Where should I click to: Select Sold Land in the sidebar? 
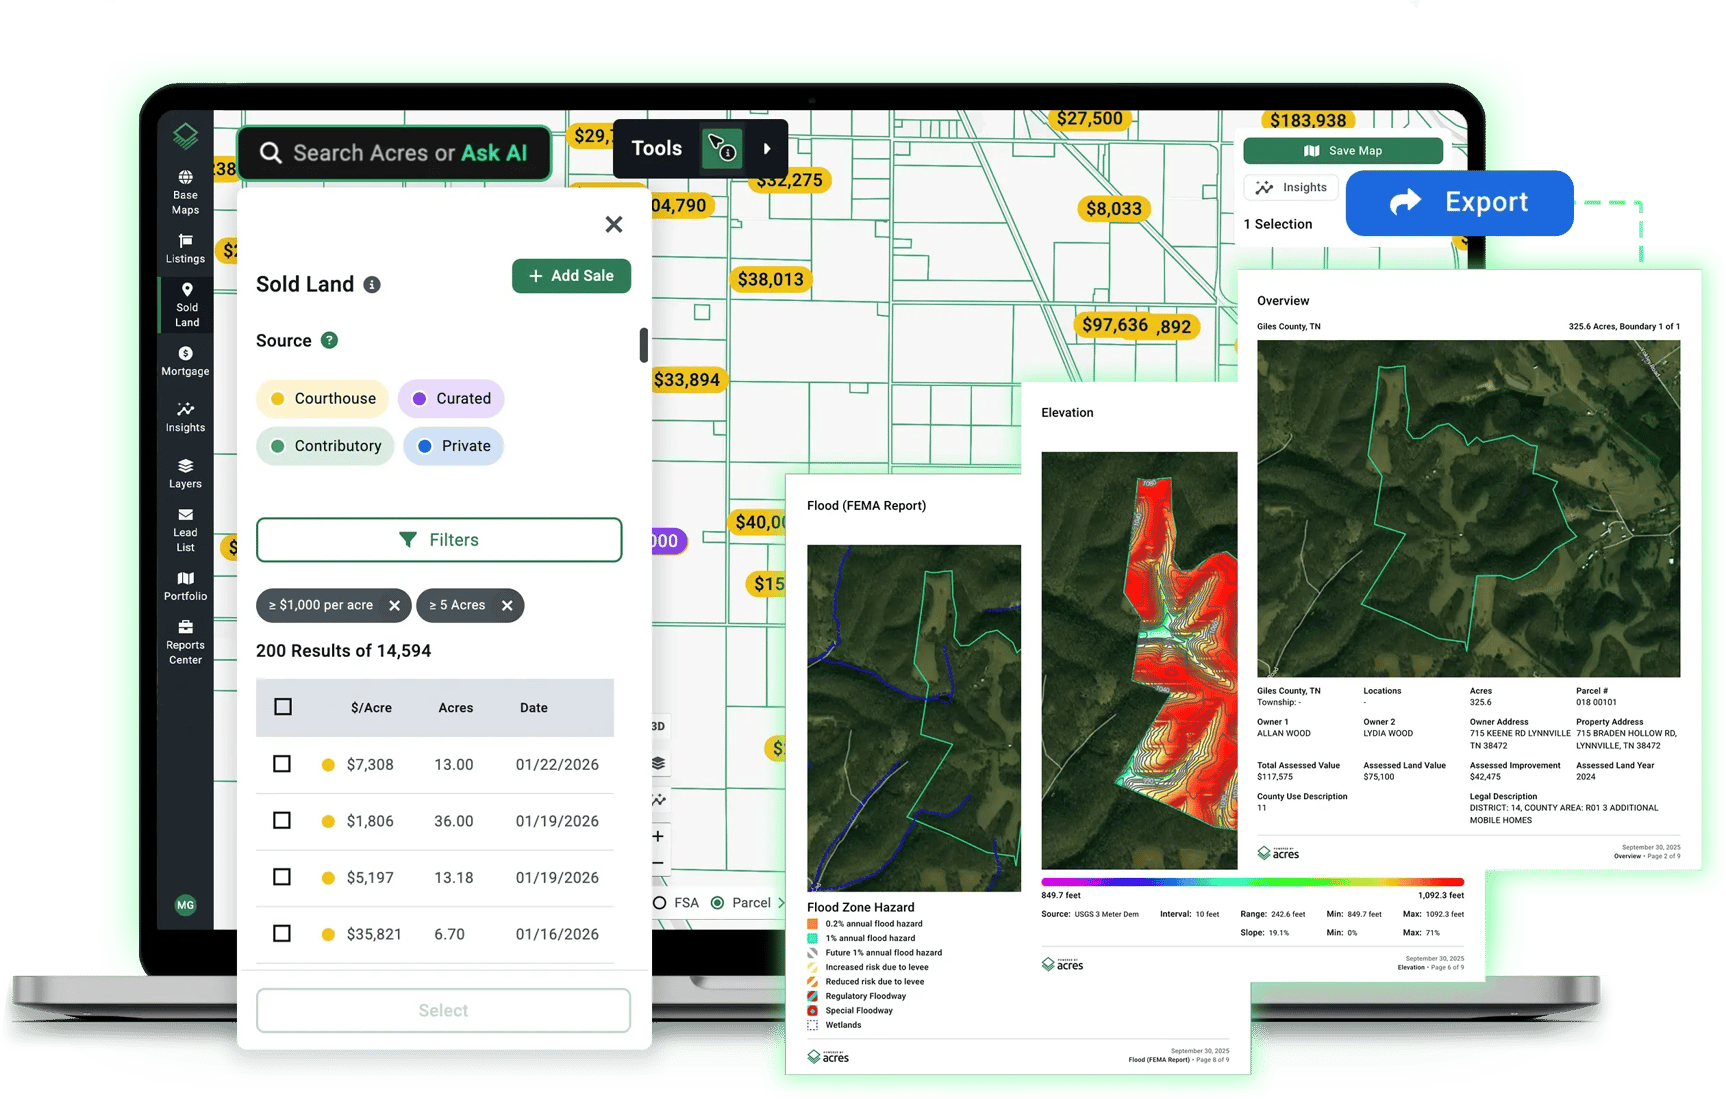tap(186, 305)
